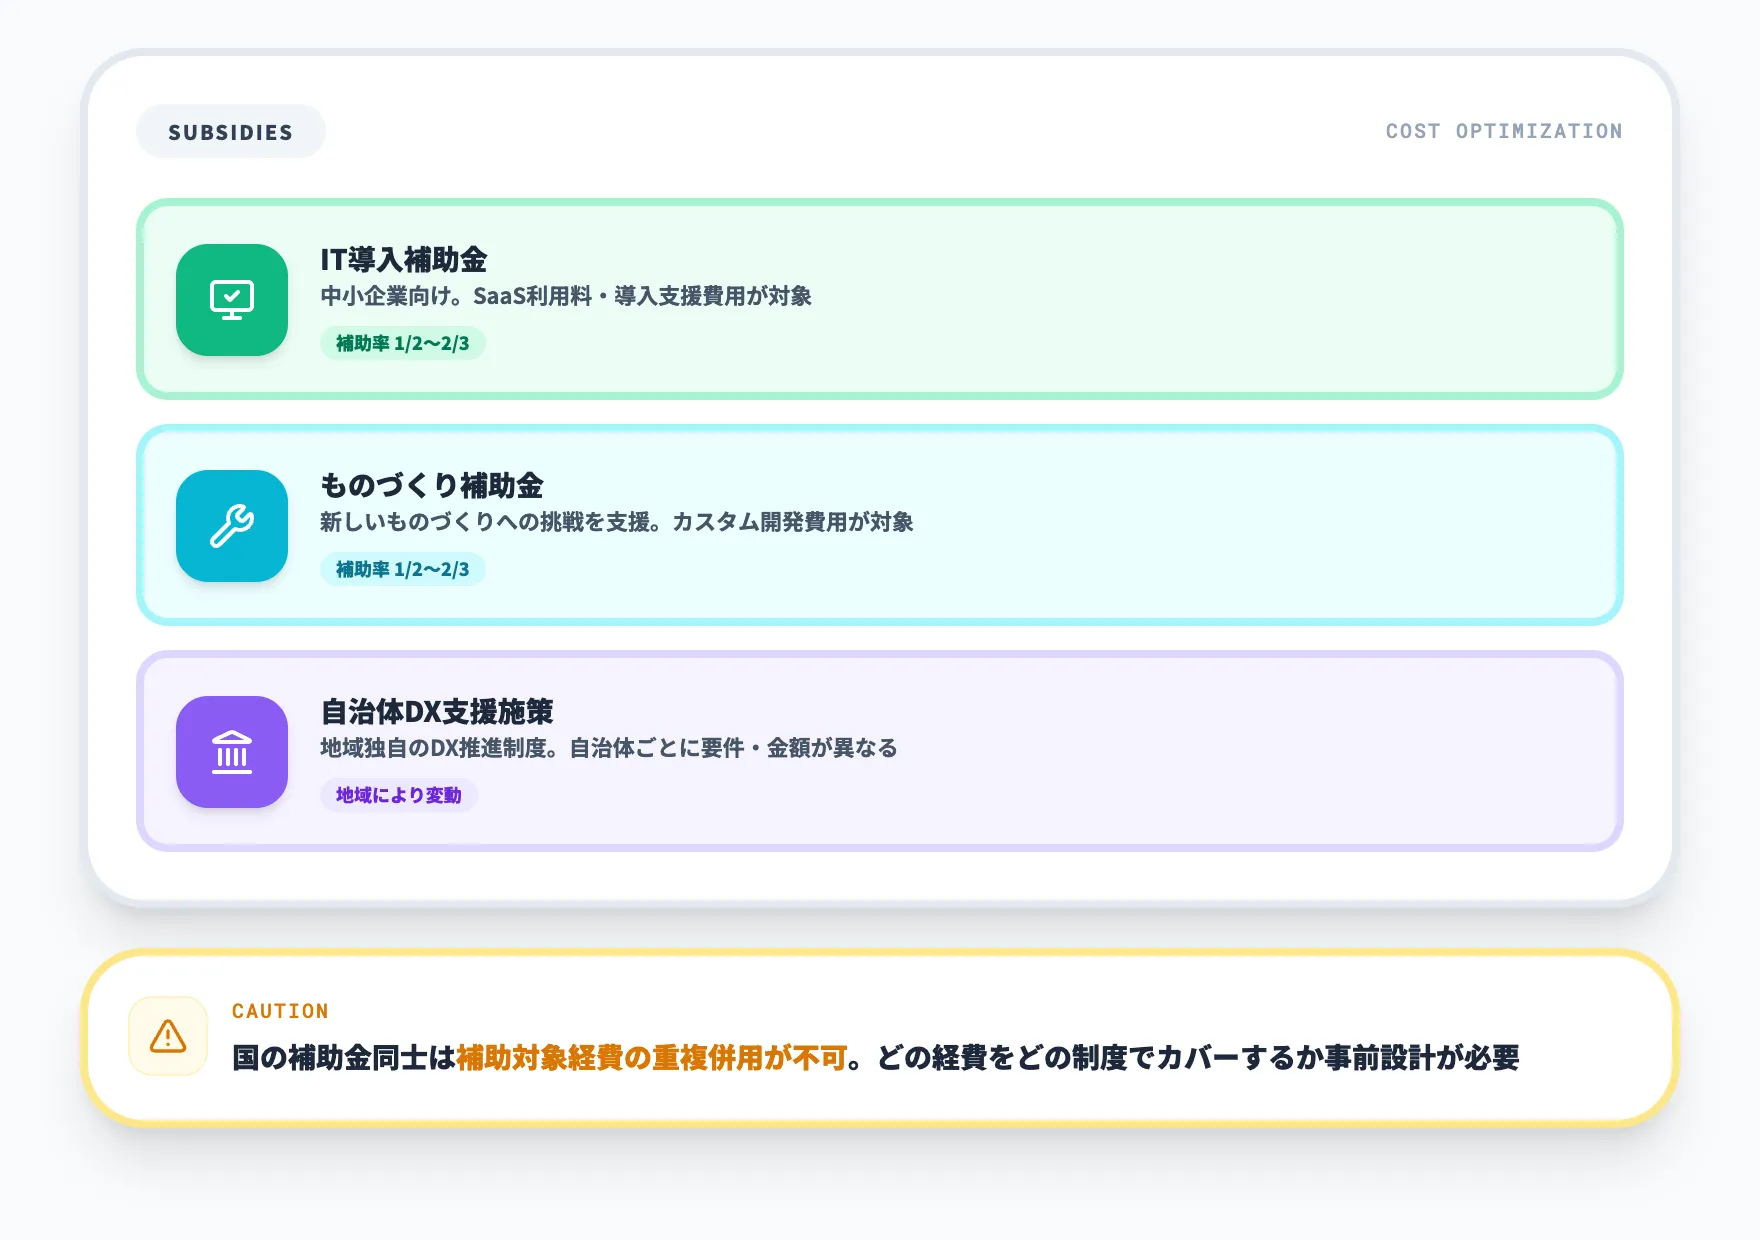Select the COST OPTIMIZATION header label
This screenshot has height=1240, width=1760.
[x=1503, y=130]
